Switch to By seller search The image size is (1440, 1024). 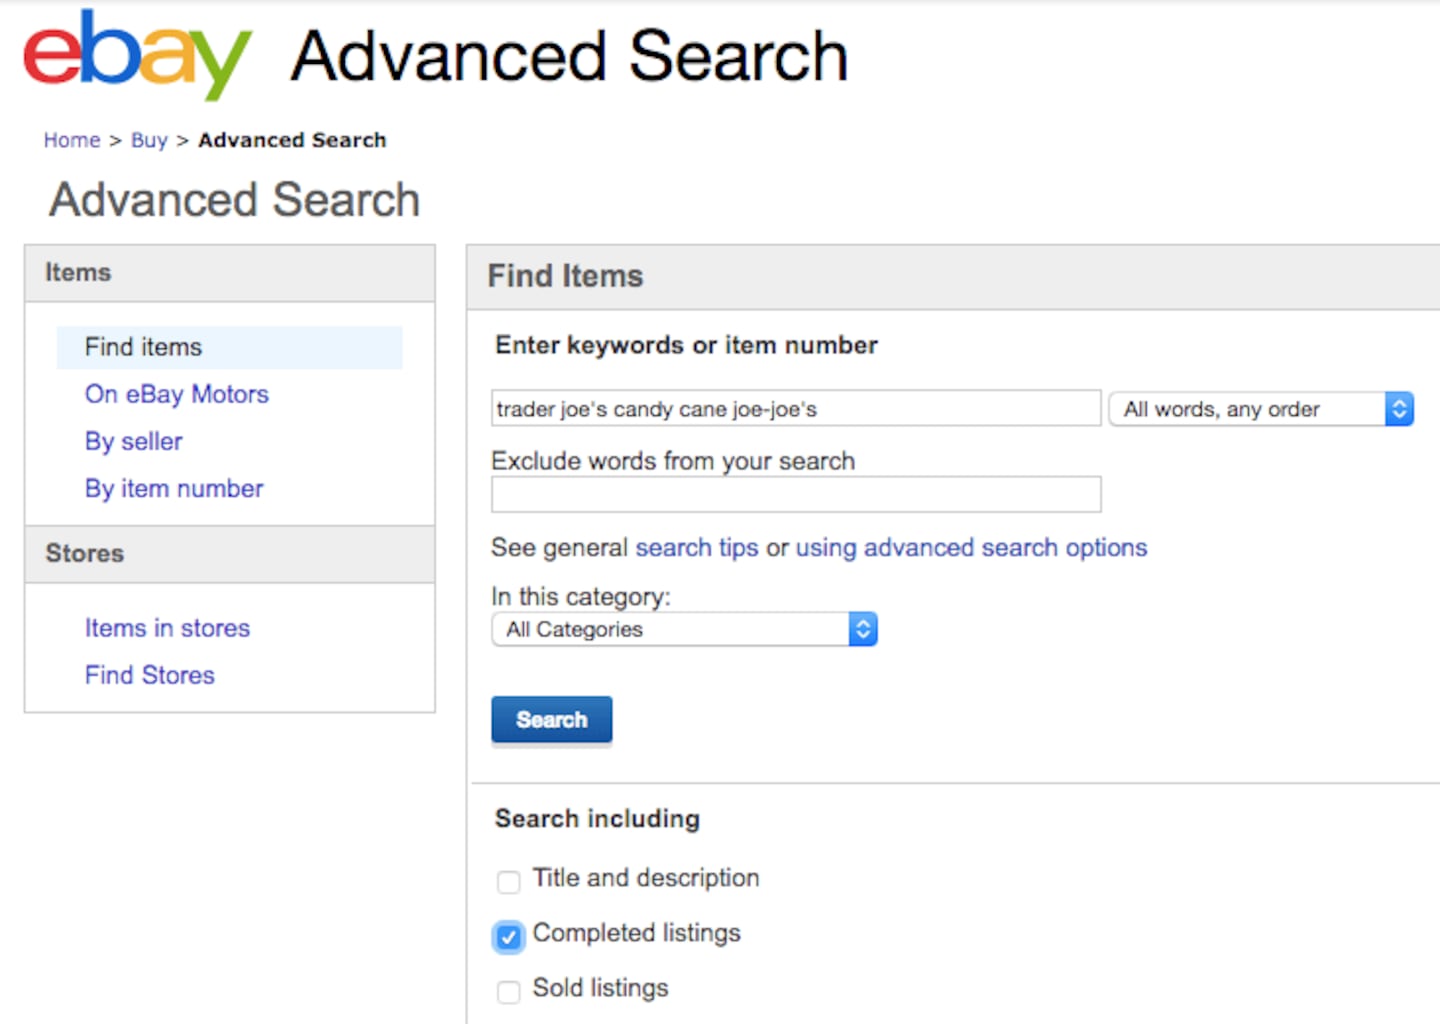click(x=134, y=441)
